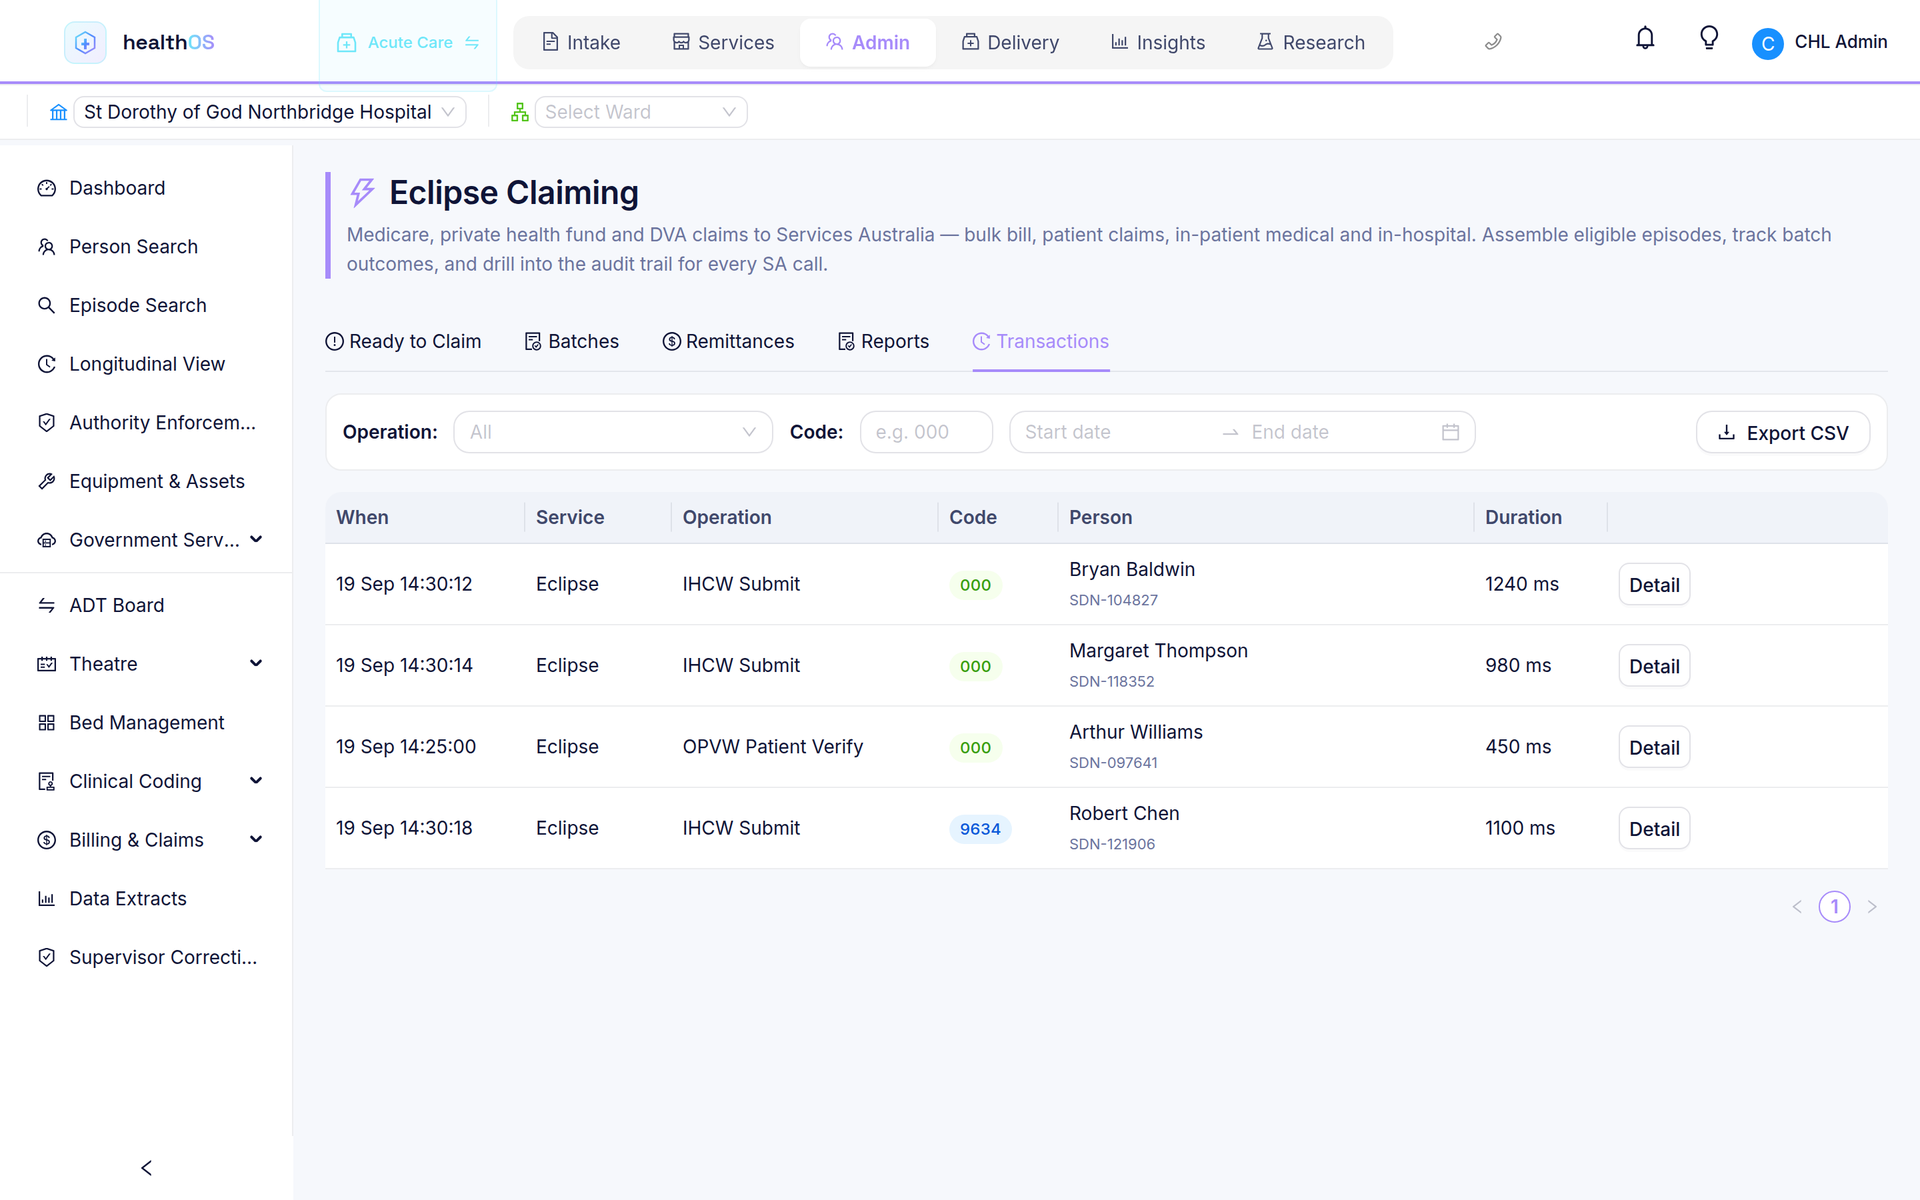Open the Select Ward dropdown

pyautogui.click(x=641, y=112)
